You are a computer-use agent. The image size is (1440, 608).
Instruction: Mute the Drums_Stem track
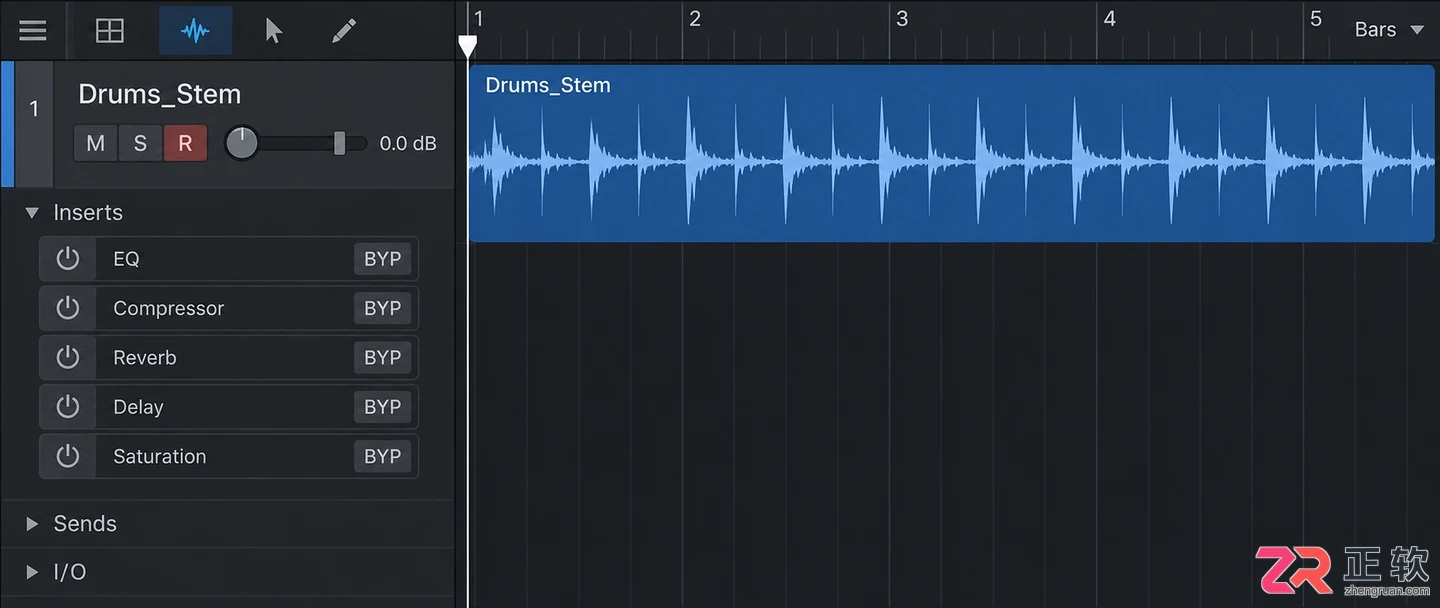coord(96,143)
